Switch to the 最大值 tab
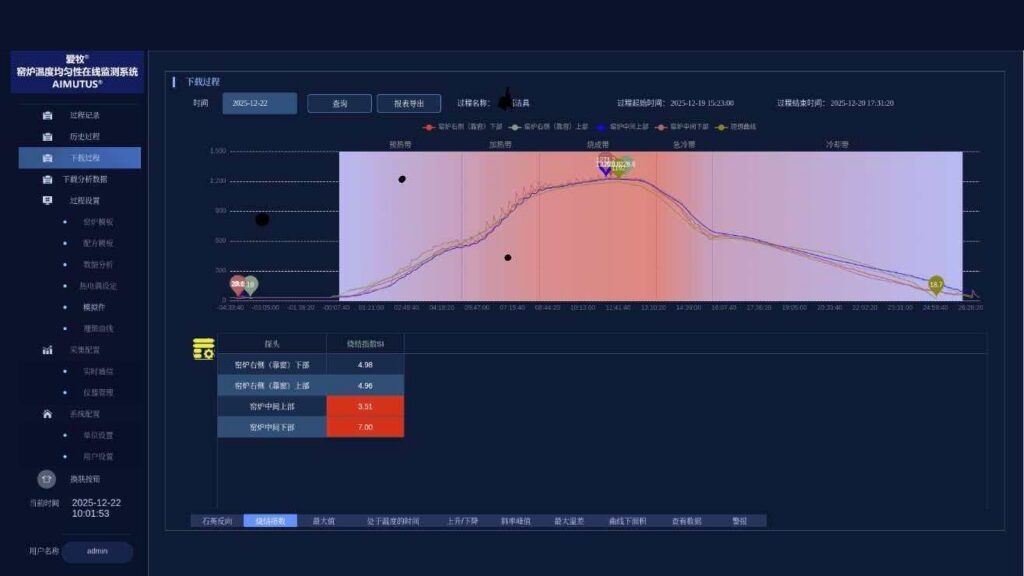Image resolution: width=1024 pixels, height=576 pixels. pyautogui.click(x=322, y=521)
